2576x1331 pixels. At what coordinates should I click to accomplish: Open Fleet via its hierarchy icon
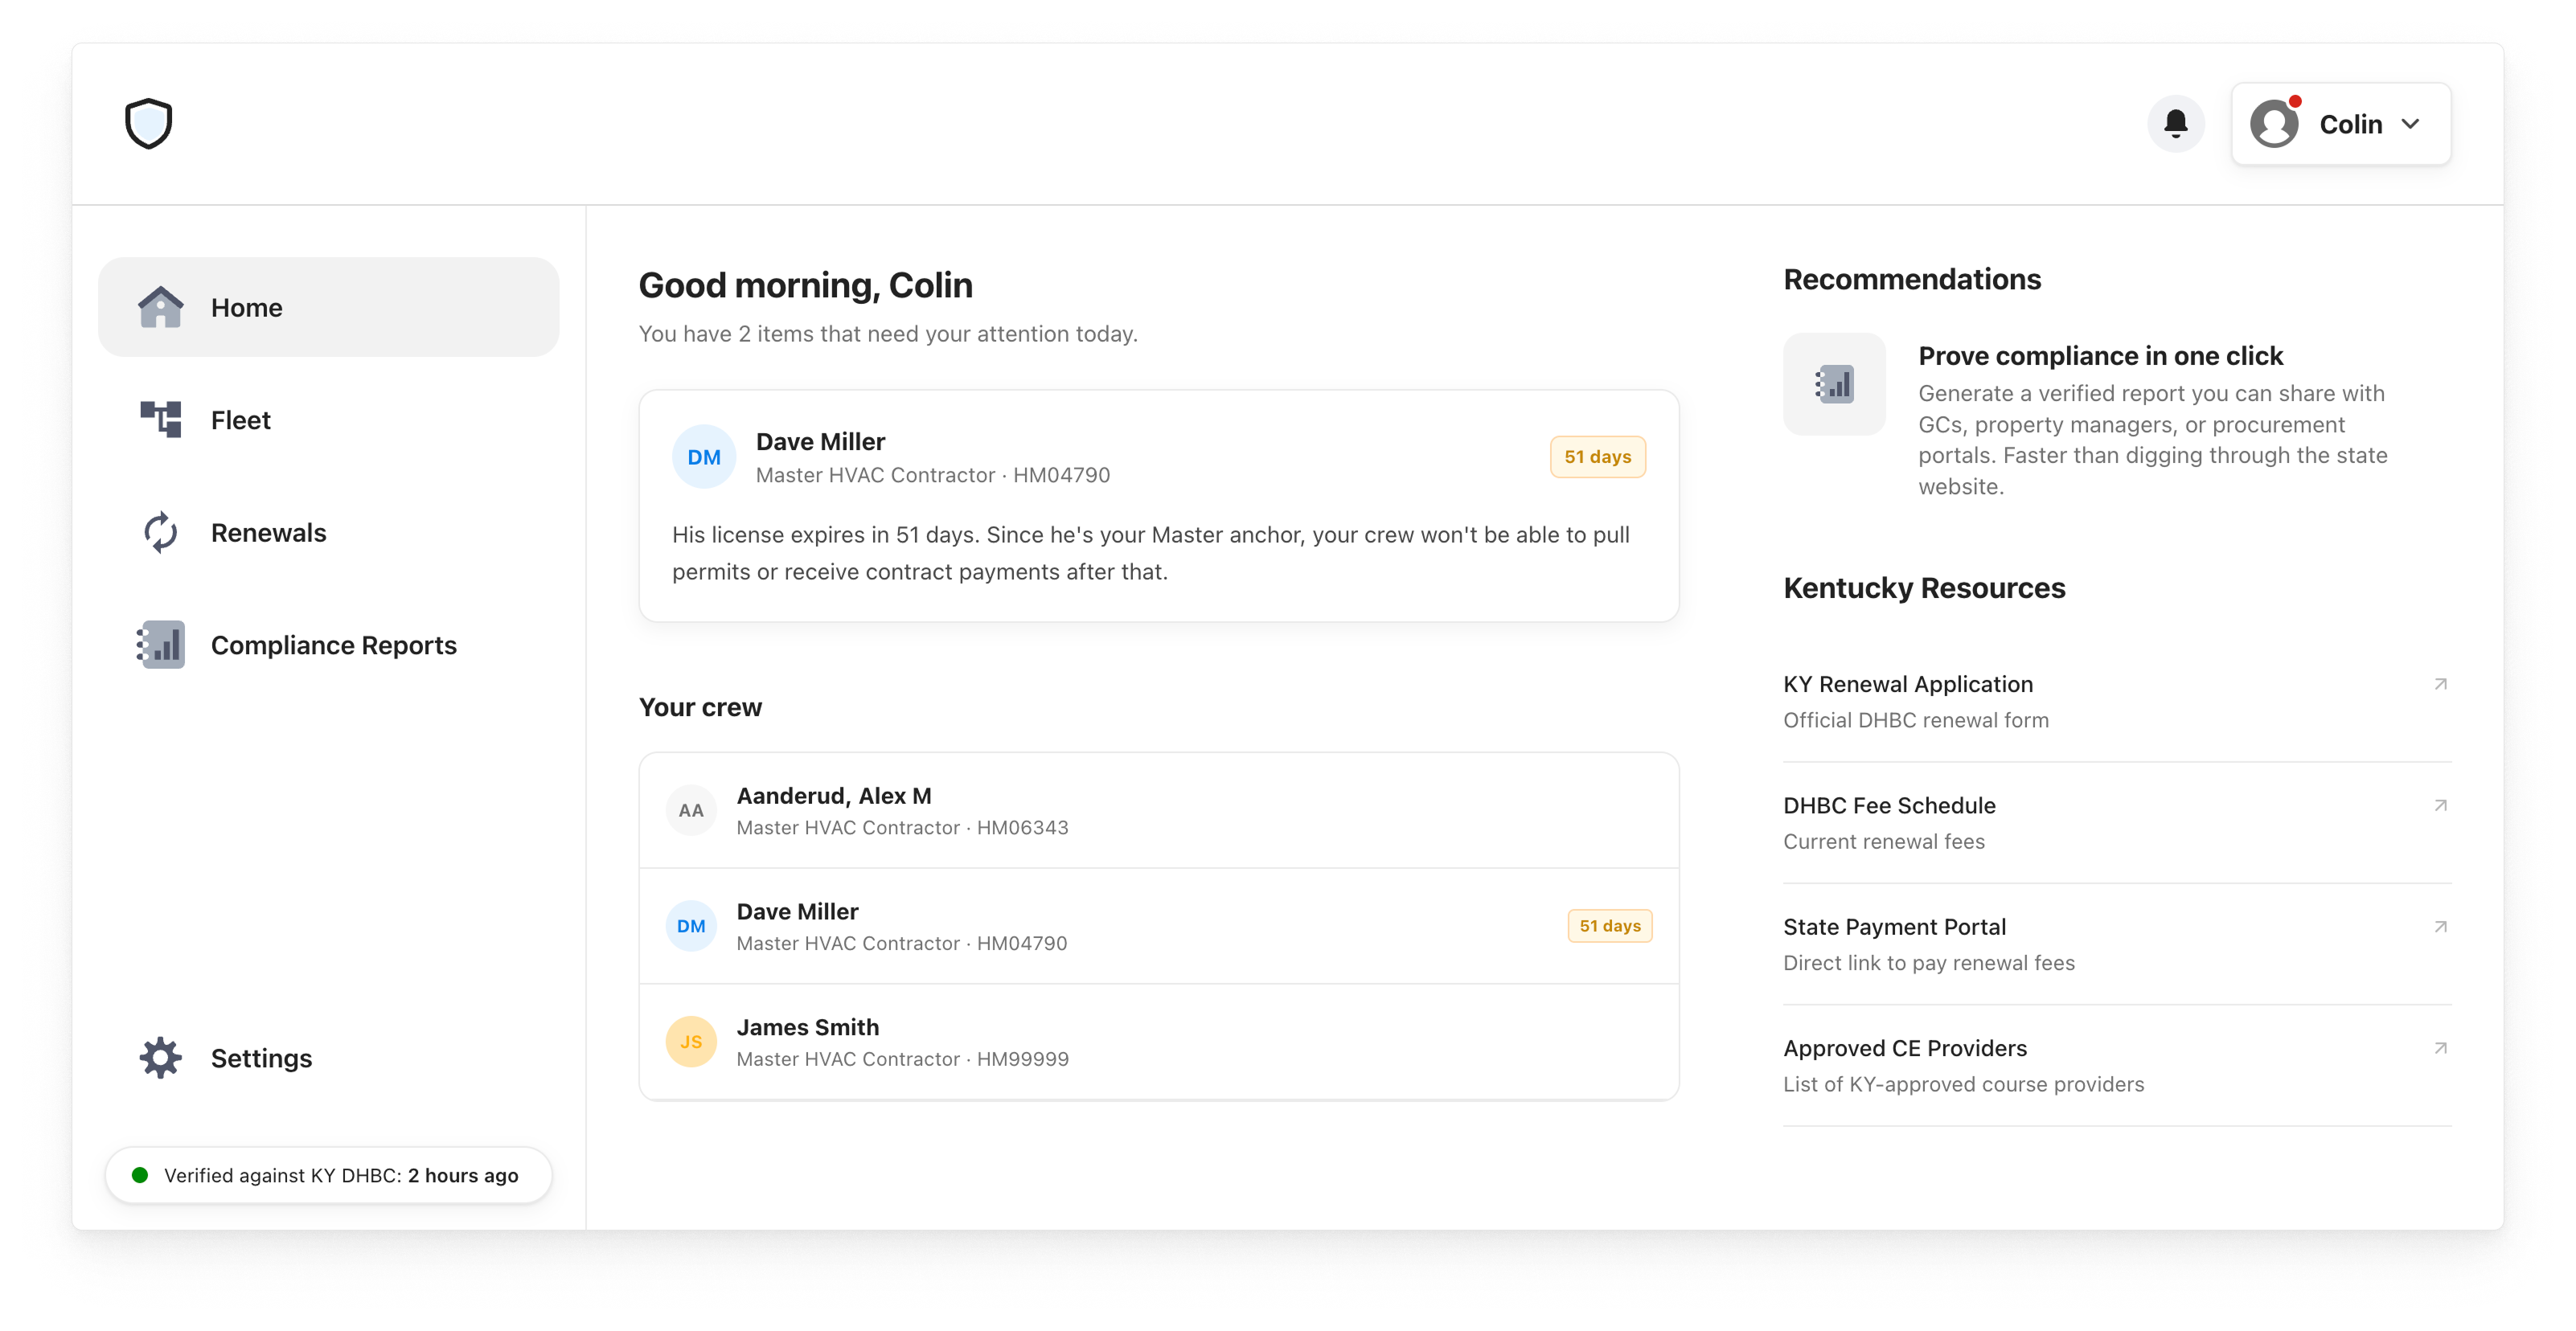tap(160, 419)
